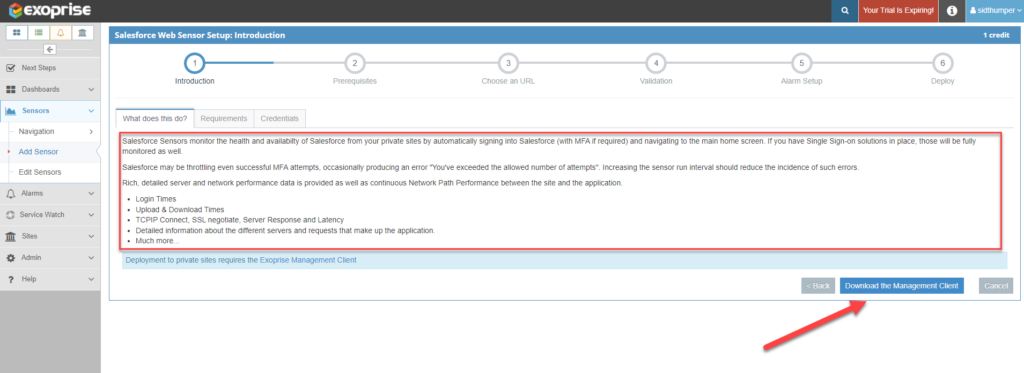The height and width of the screenshot is (373, 1024).
Task: Switch to the Credentials tab
Action: tap(280, 118)
